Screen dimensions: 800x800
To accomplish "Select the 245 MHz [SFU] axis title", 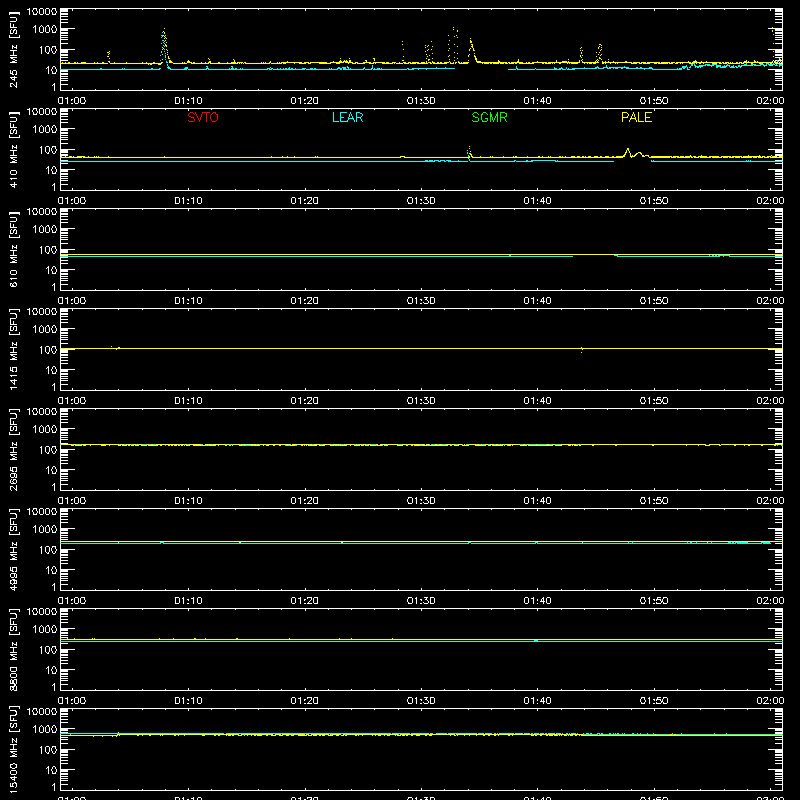I will [14, 49].
